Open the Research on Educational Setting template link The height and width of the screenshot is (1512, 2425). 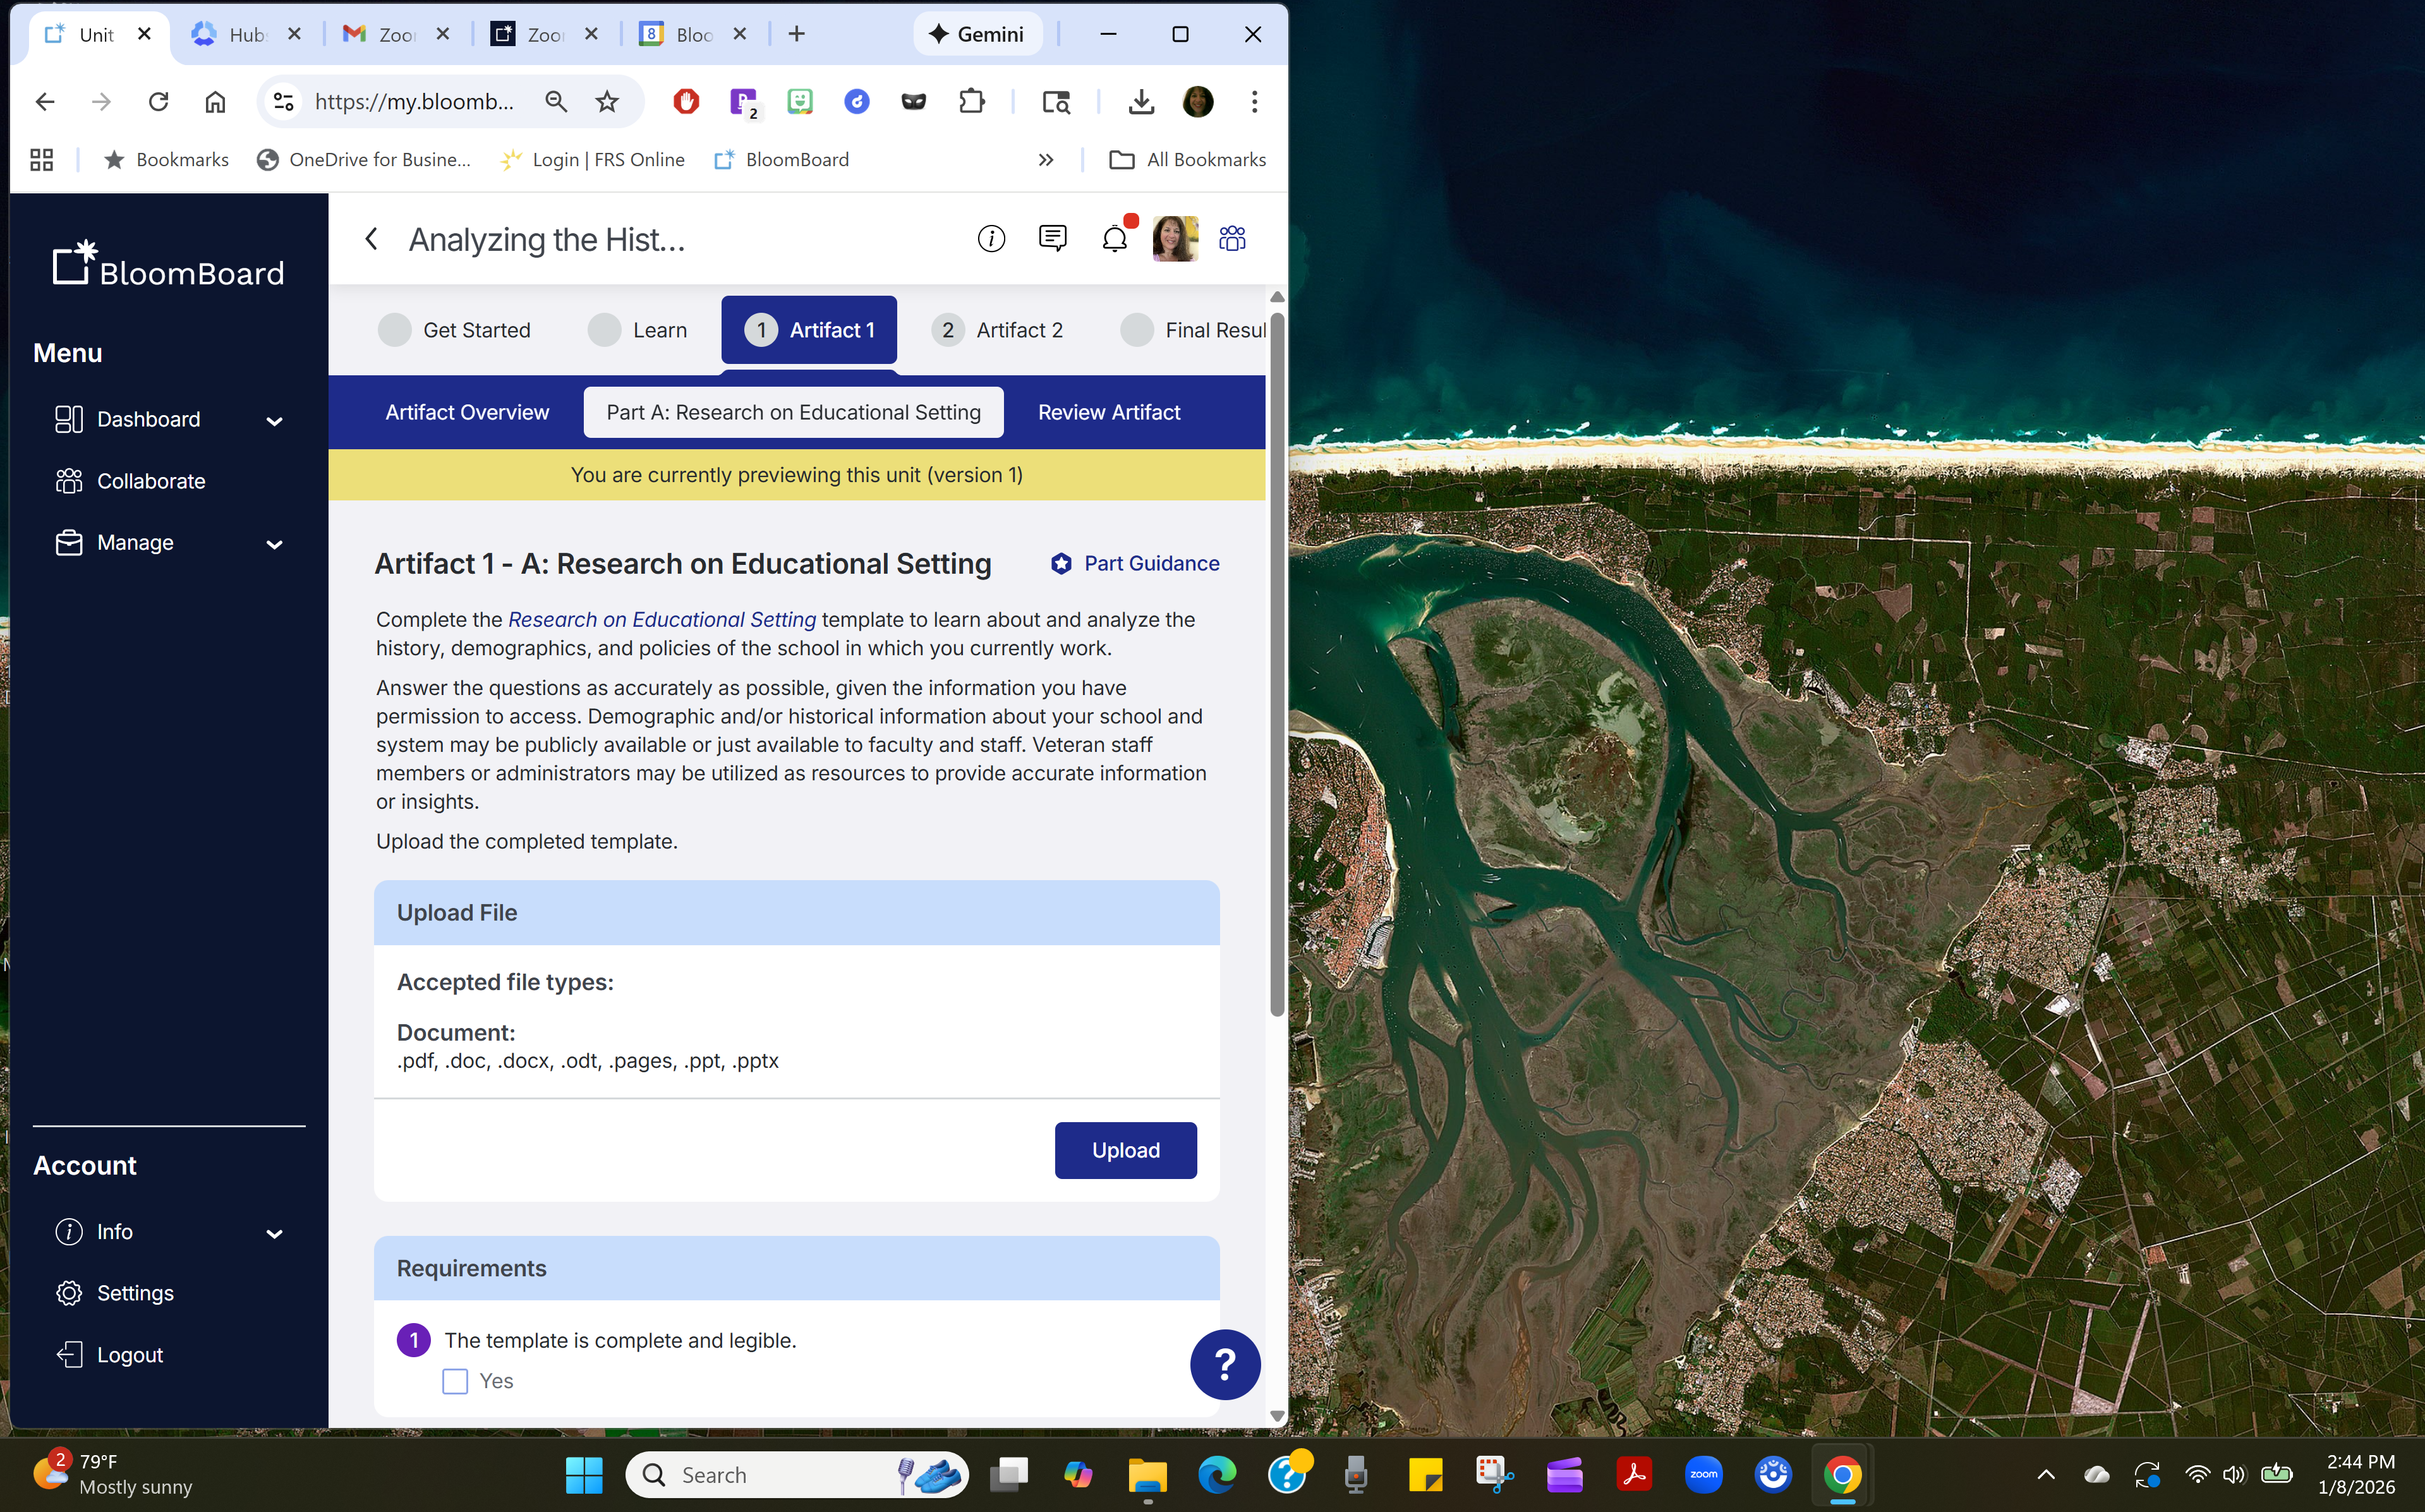point(661,619)
